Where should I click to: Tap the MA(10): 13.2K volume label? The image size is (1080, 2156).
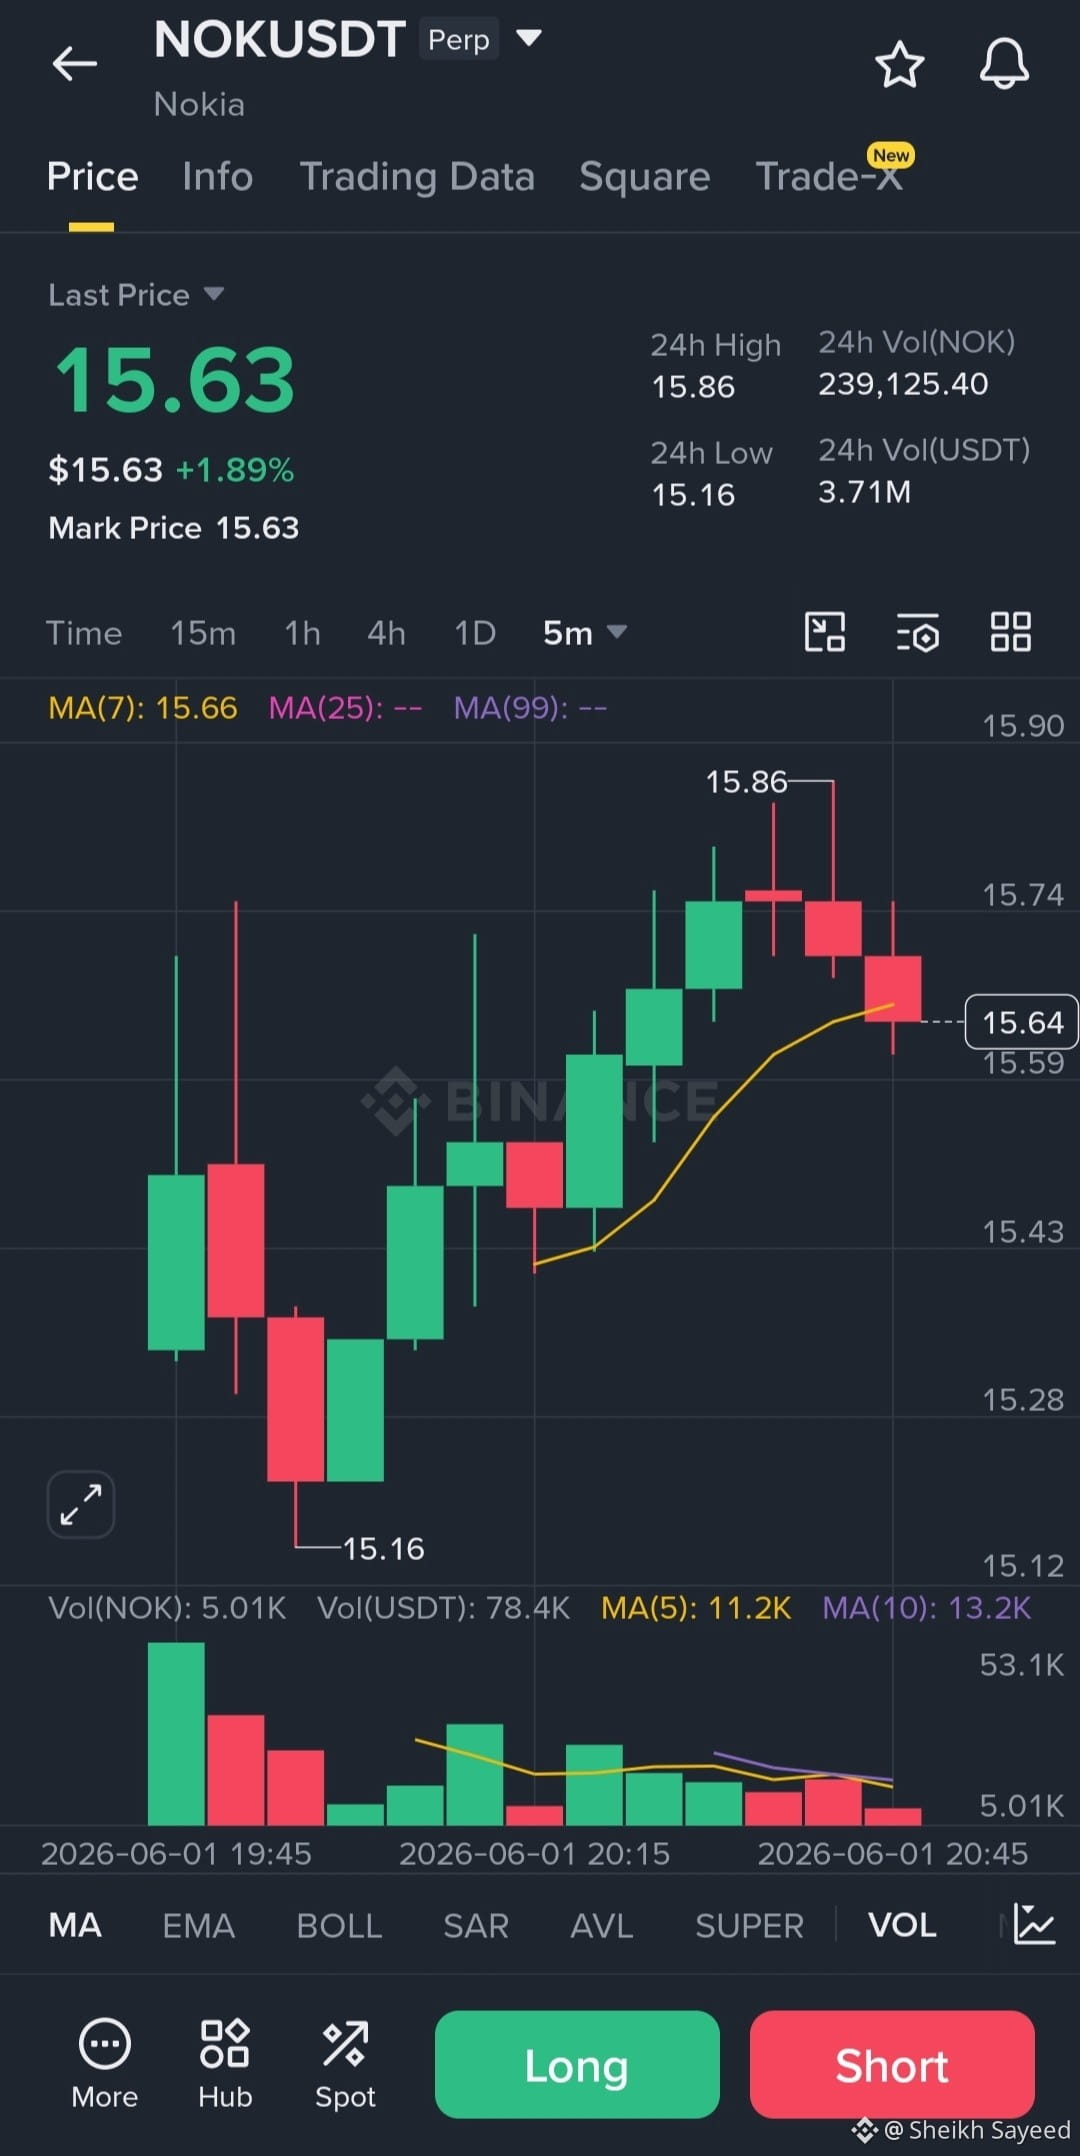926,1608
